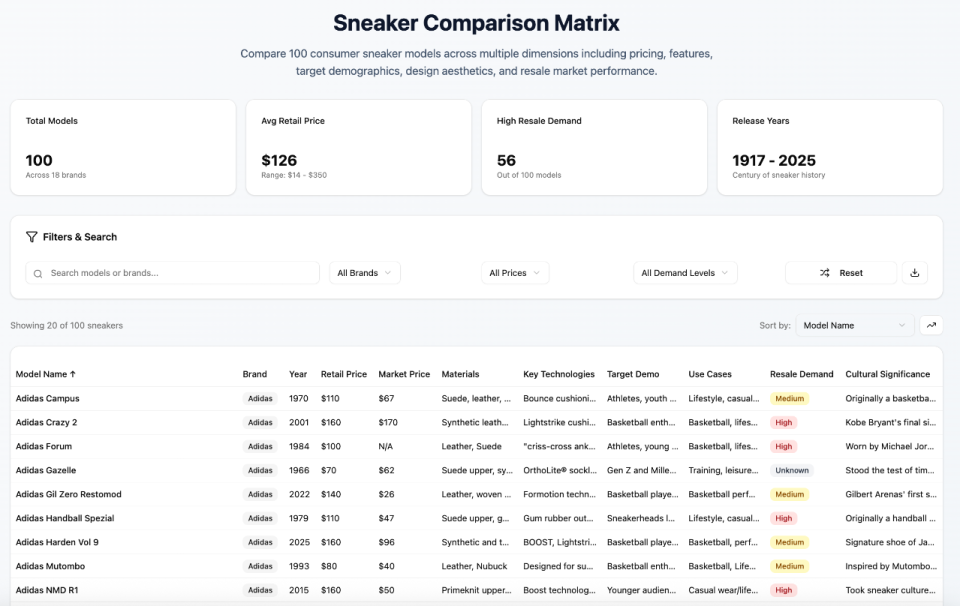Click the Materials column header
This screenshot has width=960, height=606.
pos(460,374)
